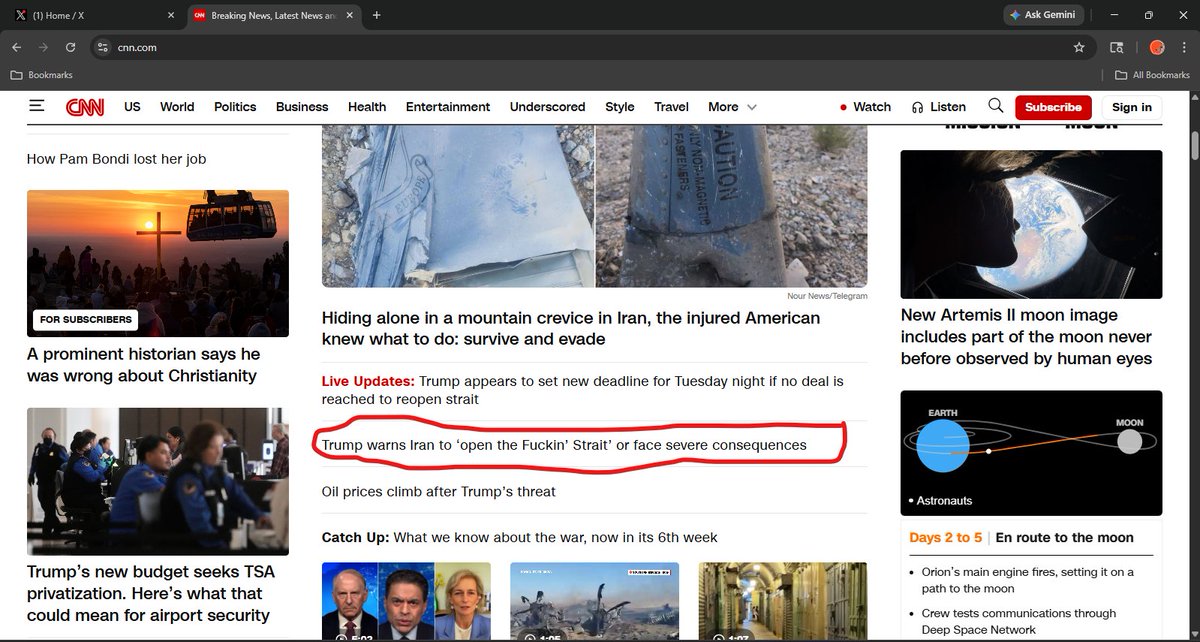Open 'Hiding alone in a mountain crevice' headline
This screenshot has width=1200, height=642.
pyautogui.click(x=571, y=328)
